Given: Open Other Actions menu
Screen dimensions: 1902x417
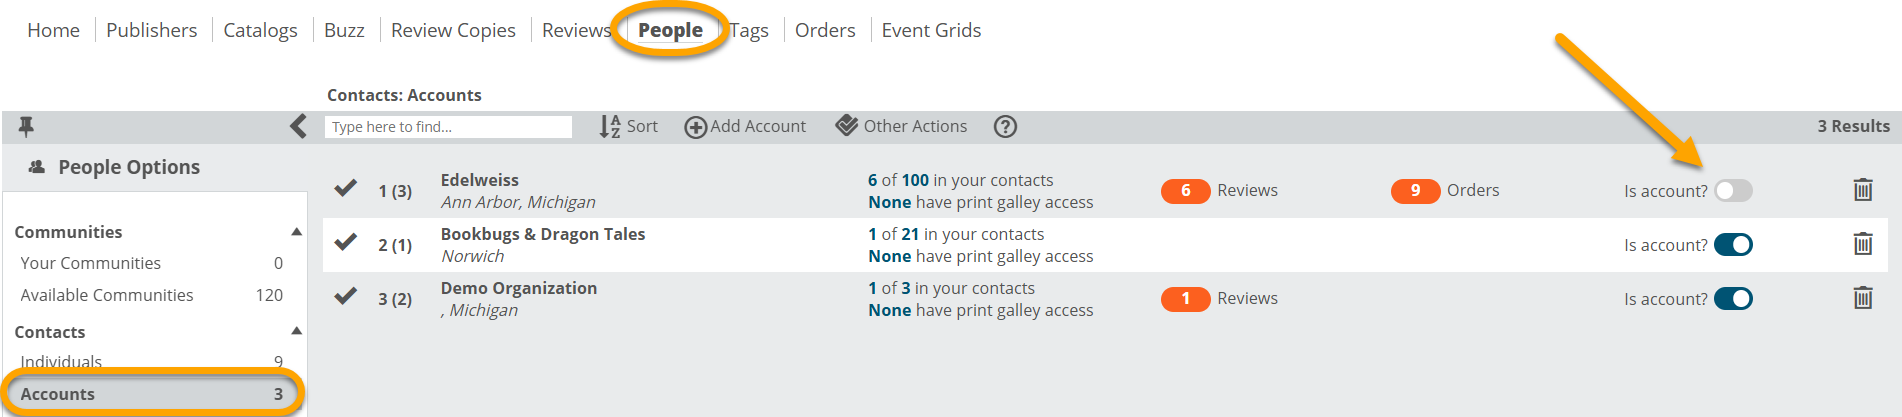Looking at the screenshot, I should (x=902, y=126).
